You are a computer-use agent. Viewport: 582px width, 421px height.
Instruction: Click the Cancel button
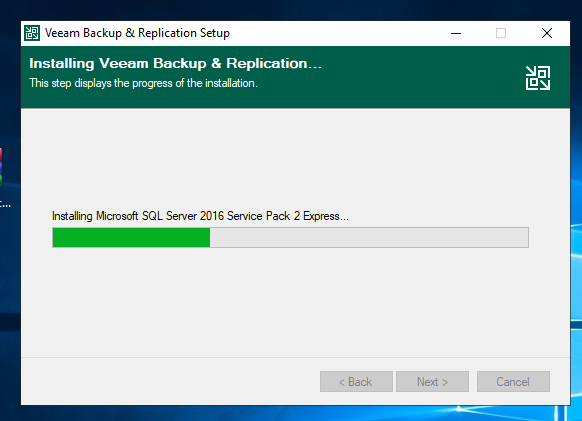[513, 382]
